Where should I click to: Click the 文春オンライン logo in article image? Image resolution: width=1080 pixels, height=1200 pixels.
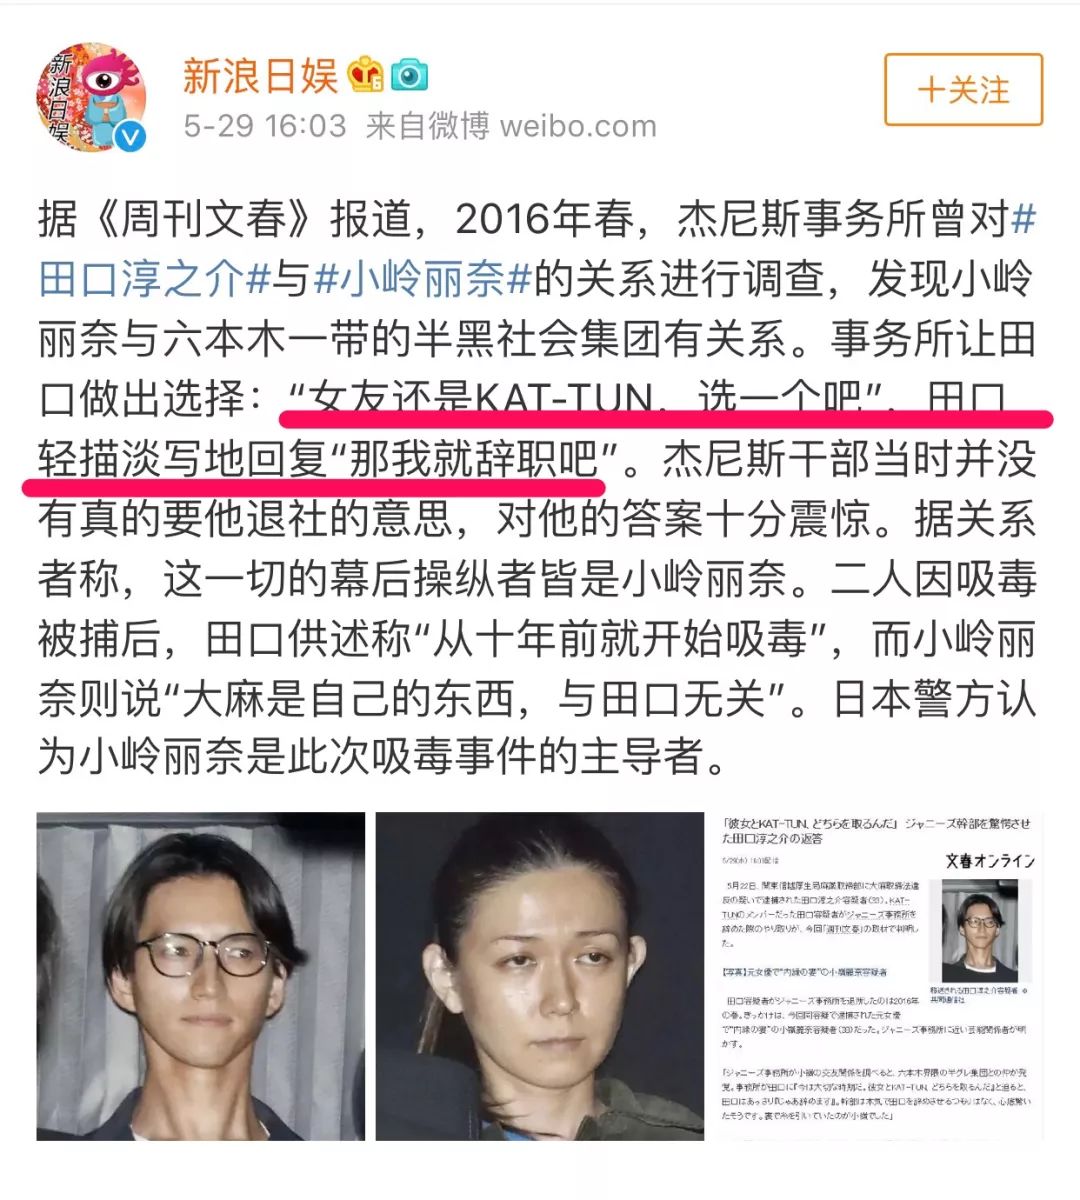pos(990,861)
